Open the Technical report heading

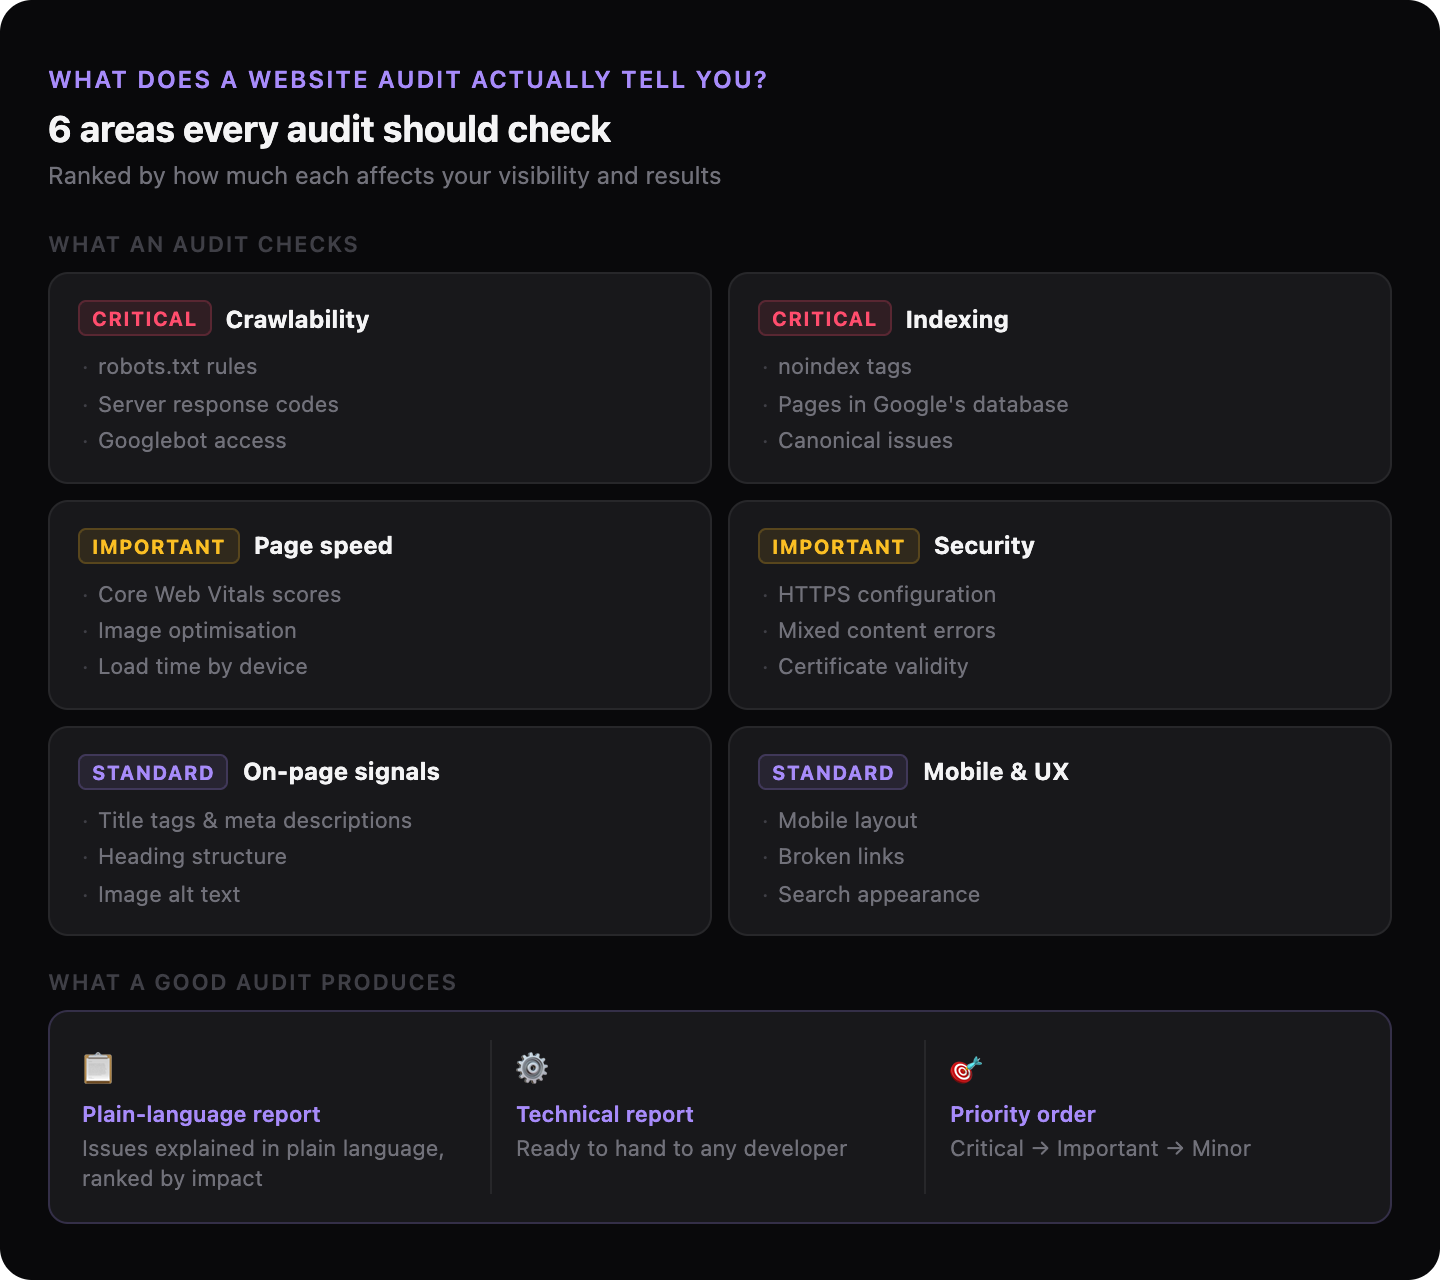click(x=605, y=1114)
